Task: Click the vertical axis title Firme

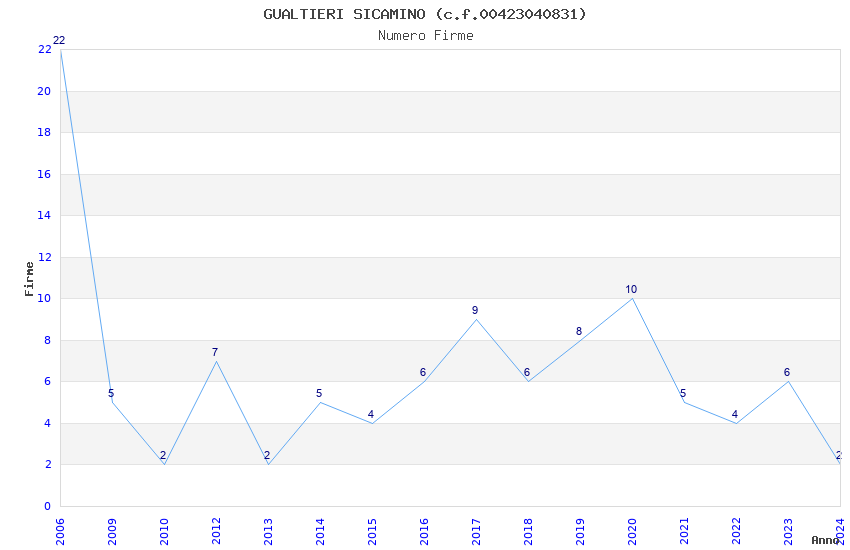Action: point(29,279)
